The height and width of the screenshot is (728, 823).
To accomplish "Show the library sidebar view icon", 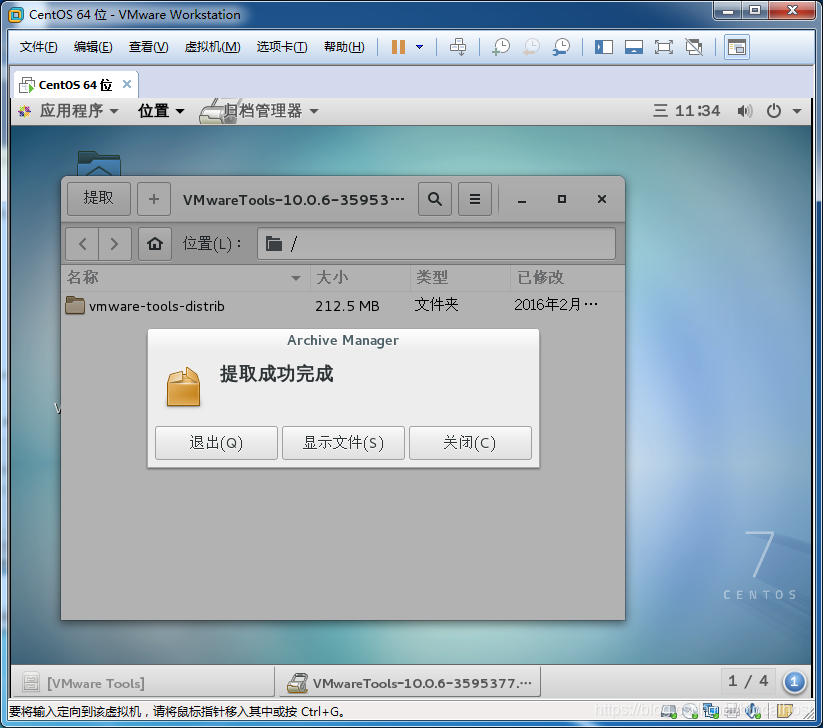I will [x=604, y=47].
